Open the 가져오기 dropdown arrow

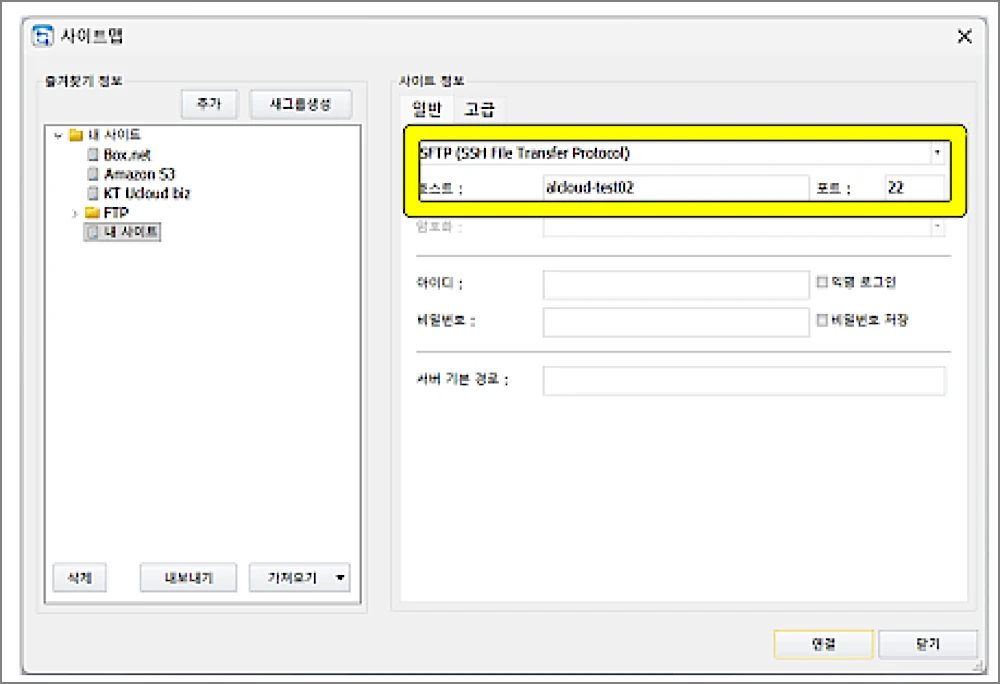click(x=341, y=578)
